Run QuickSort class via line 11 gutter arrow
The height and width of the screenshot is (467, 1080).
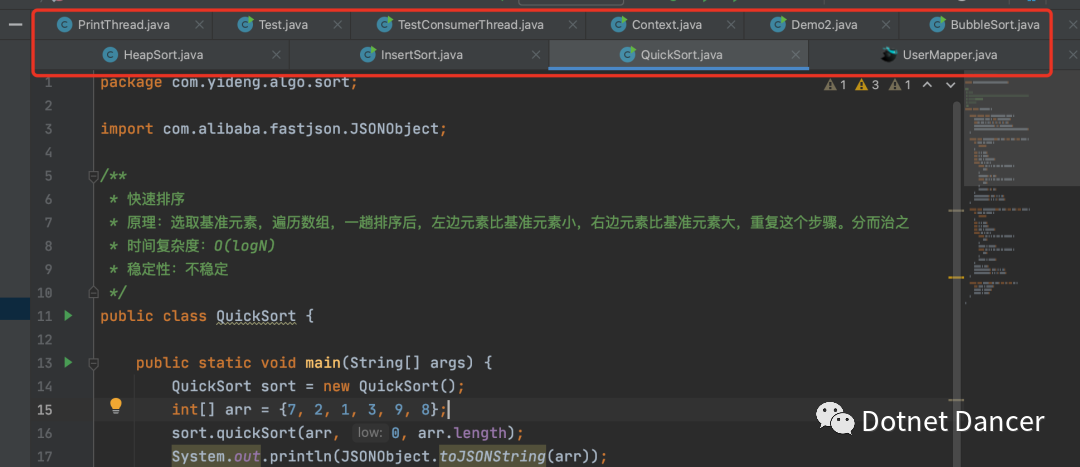click(68, 315)
